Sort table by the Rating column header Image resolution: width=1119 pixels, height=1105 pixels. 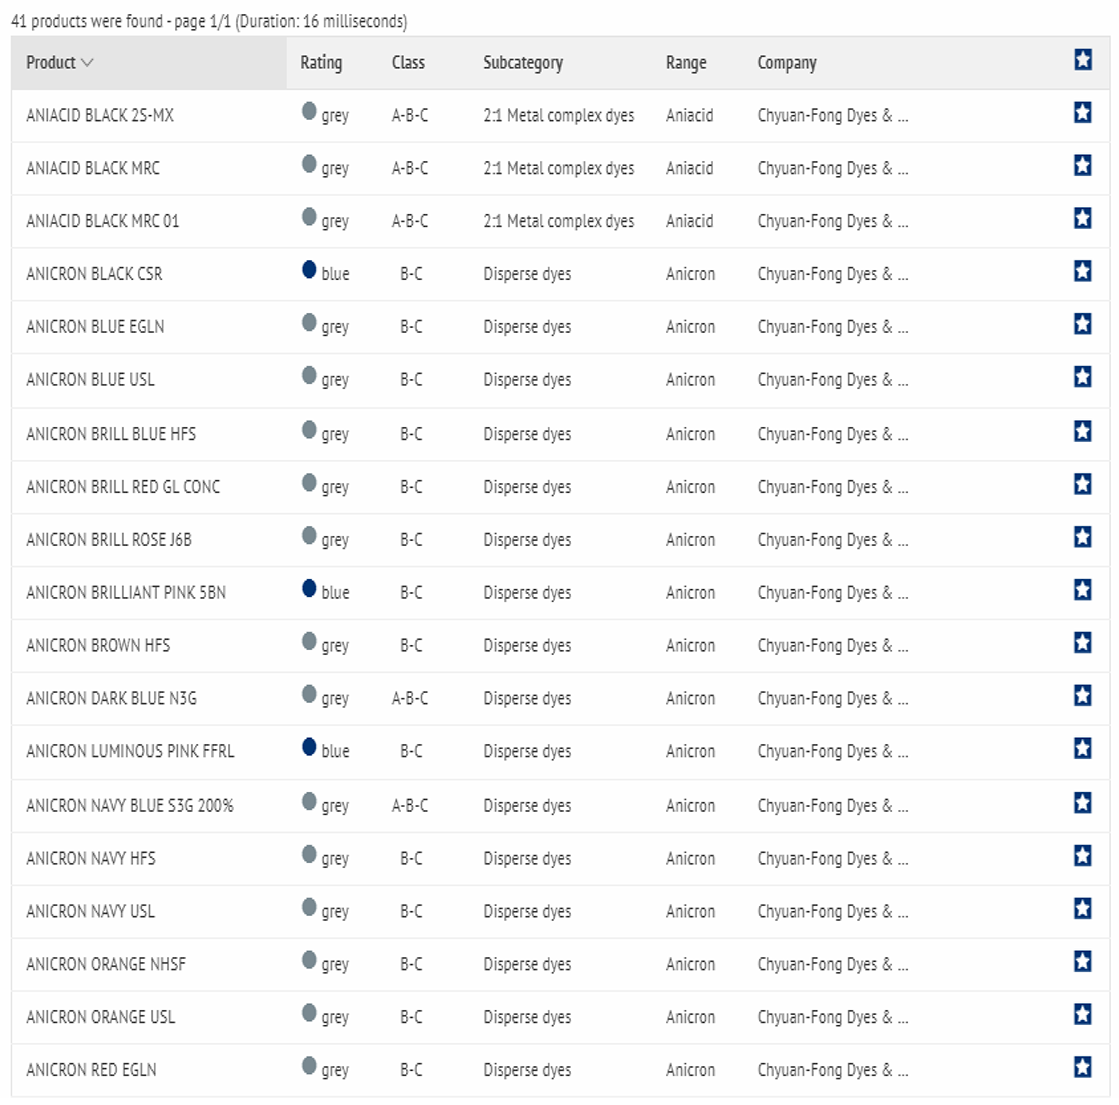click(x=321, y=63)
